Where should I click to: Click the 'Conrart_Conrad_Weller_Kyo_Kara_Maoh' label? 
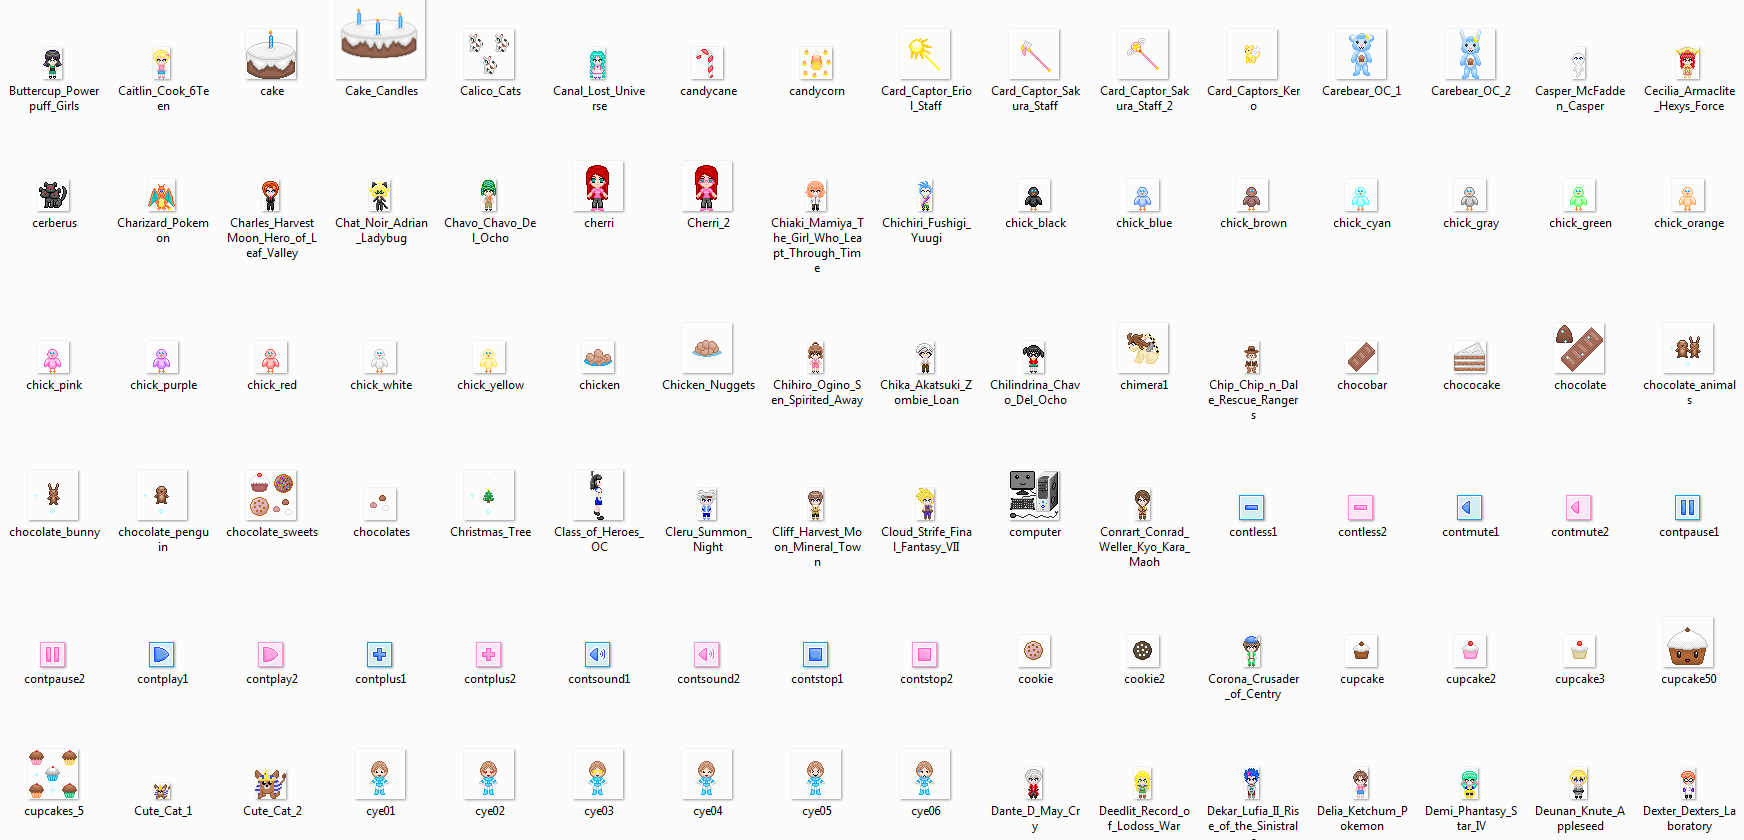pos(1144,547)
